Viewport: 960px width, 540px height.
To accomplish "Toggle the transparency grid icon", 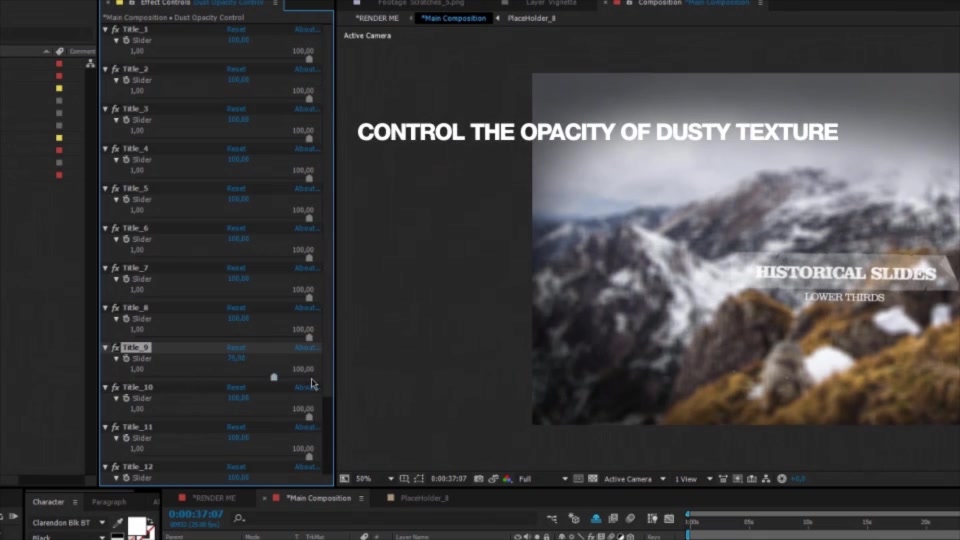I will pos(593,479).
